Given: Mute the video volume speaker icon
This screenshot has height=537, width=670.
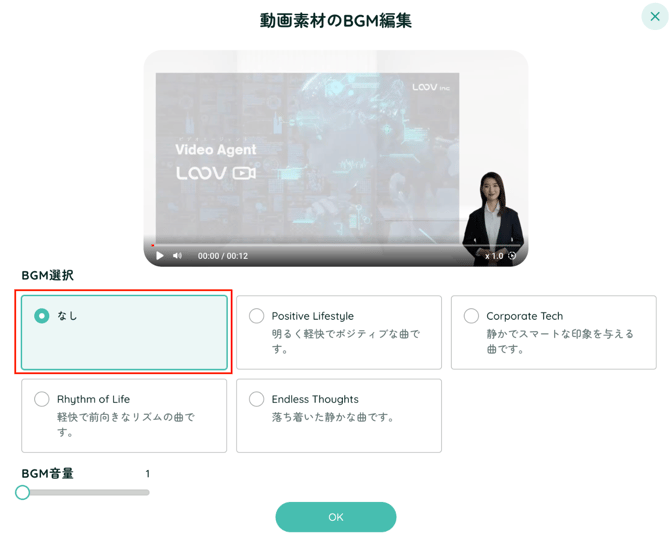Looking at the screenshot, I should point(178,256).
